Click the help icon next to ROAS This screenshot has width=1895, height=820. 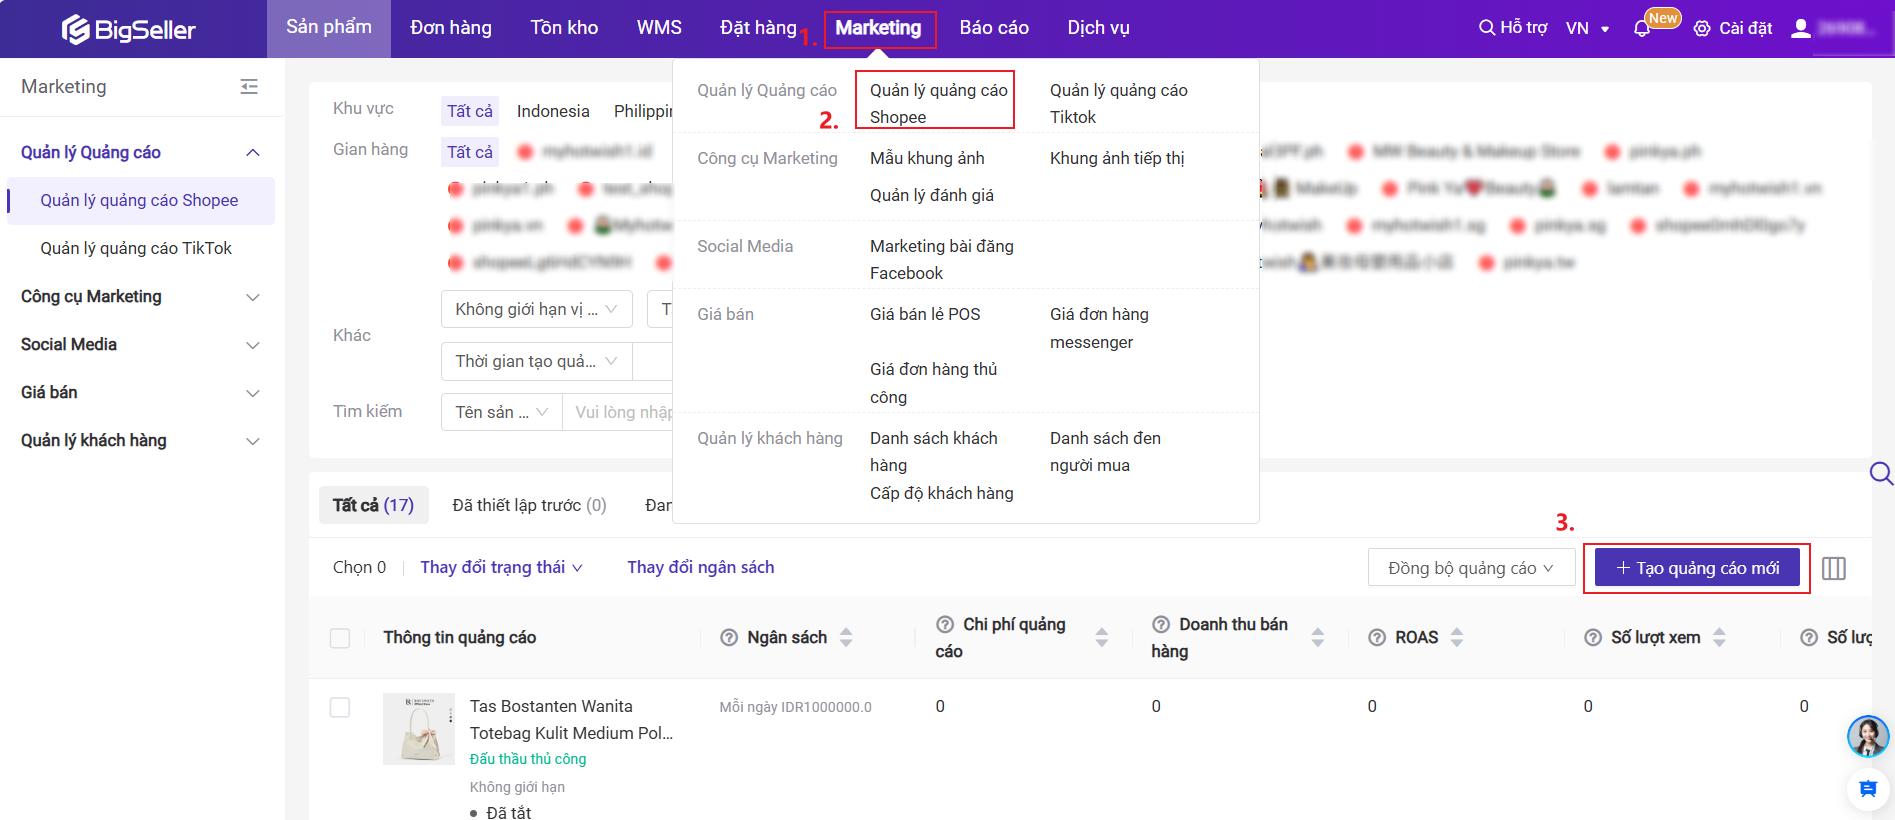tap(1377, 638)
